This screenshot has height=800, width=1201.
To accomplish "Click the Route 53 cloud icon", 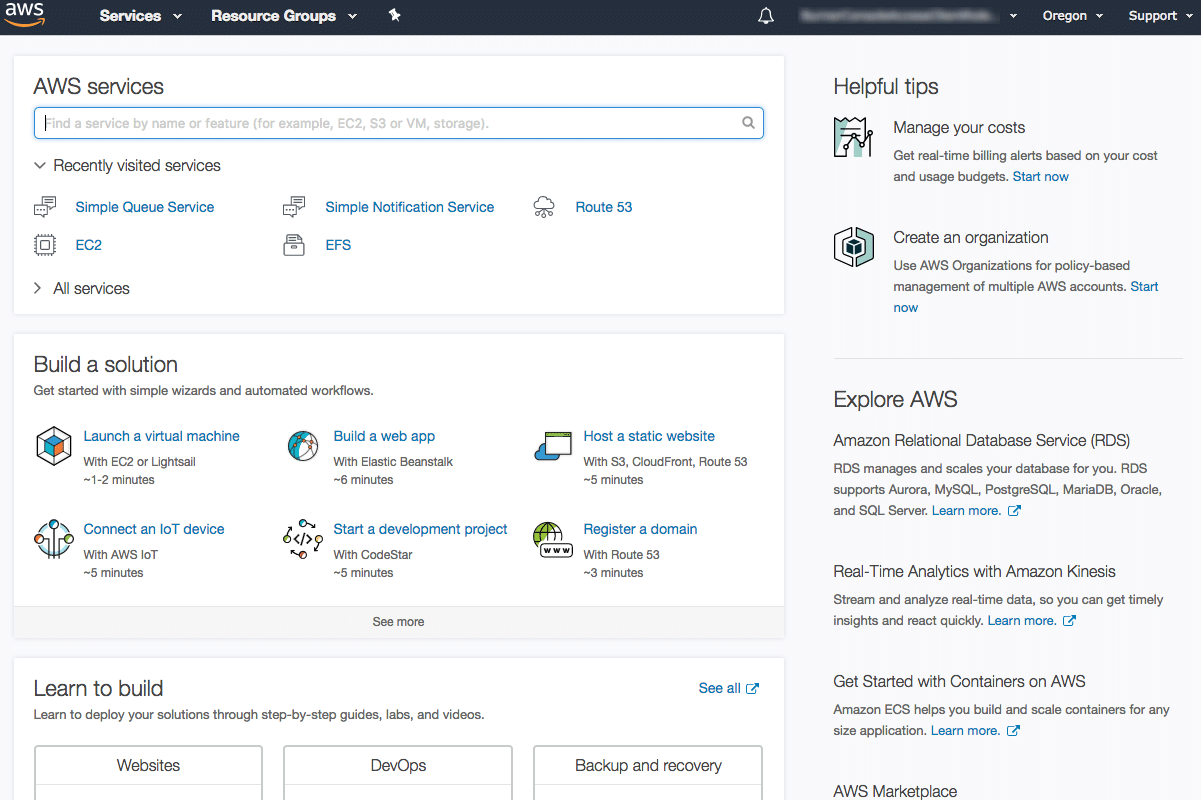I will coord(544,206).
